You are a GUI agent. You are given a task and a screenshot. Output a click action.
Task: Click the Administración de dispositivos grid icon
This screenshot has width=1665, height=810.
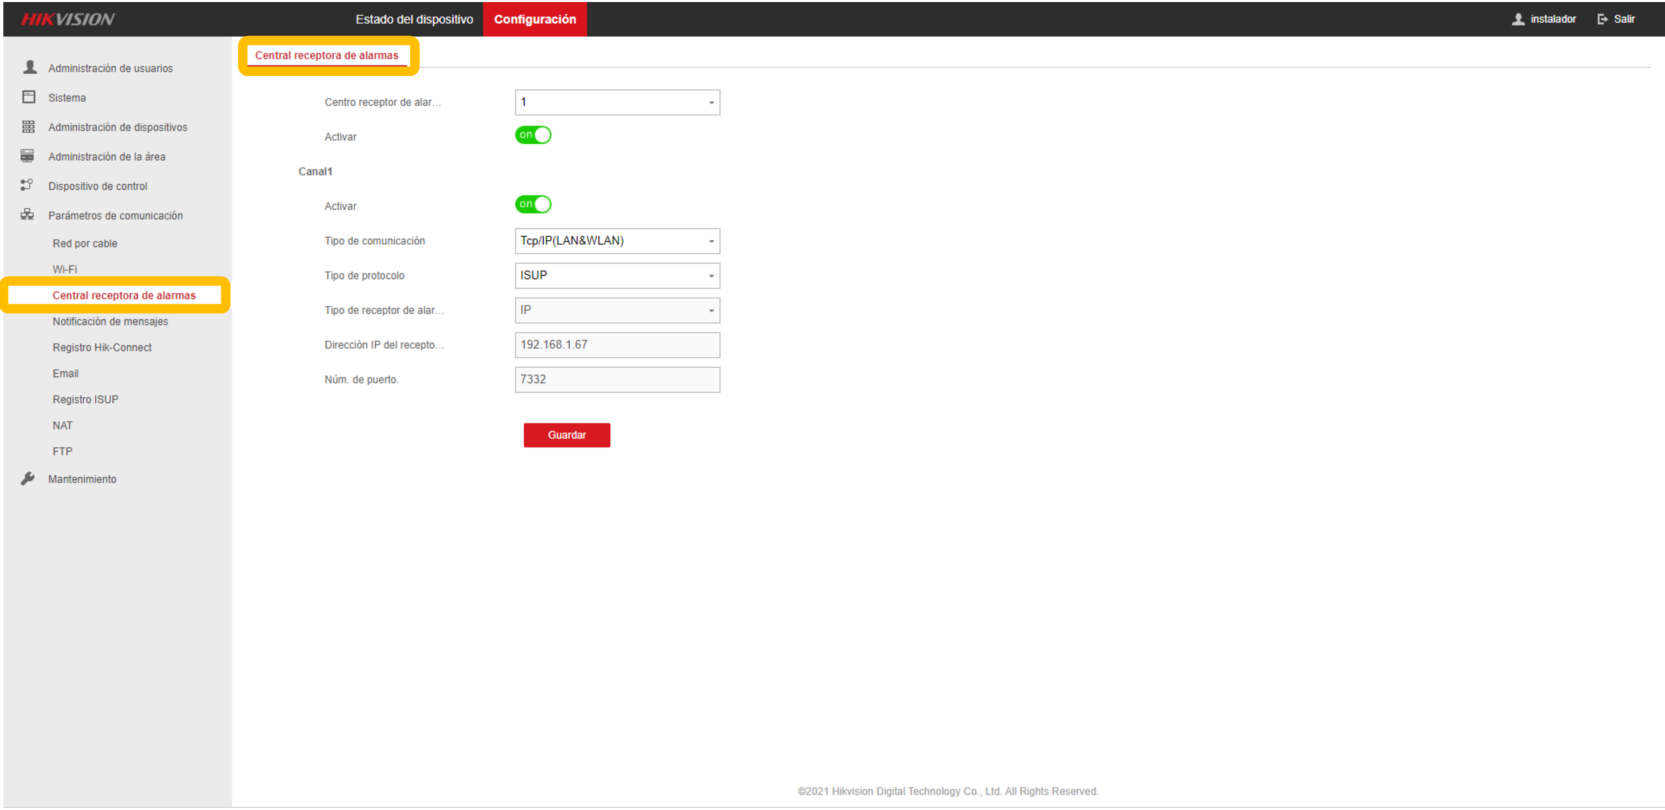[x=28, y=127]
